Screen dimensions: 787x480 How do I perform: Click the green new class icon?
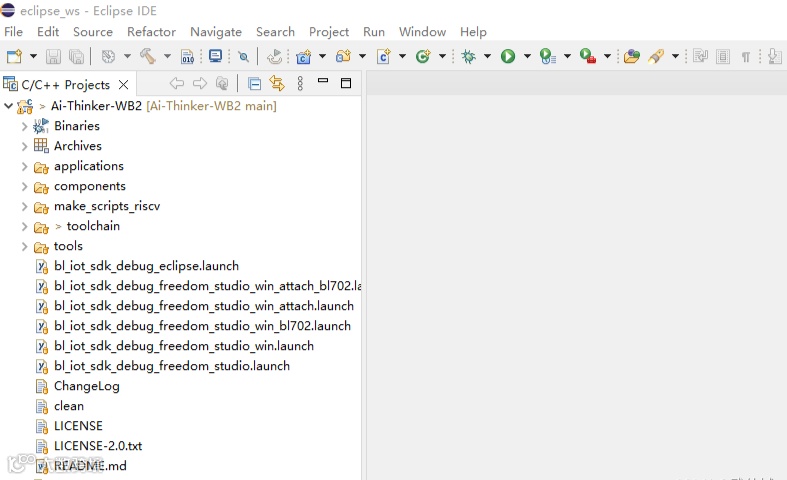click(x=423, y=56)
